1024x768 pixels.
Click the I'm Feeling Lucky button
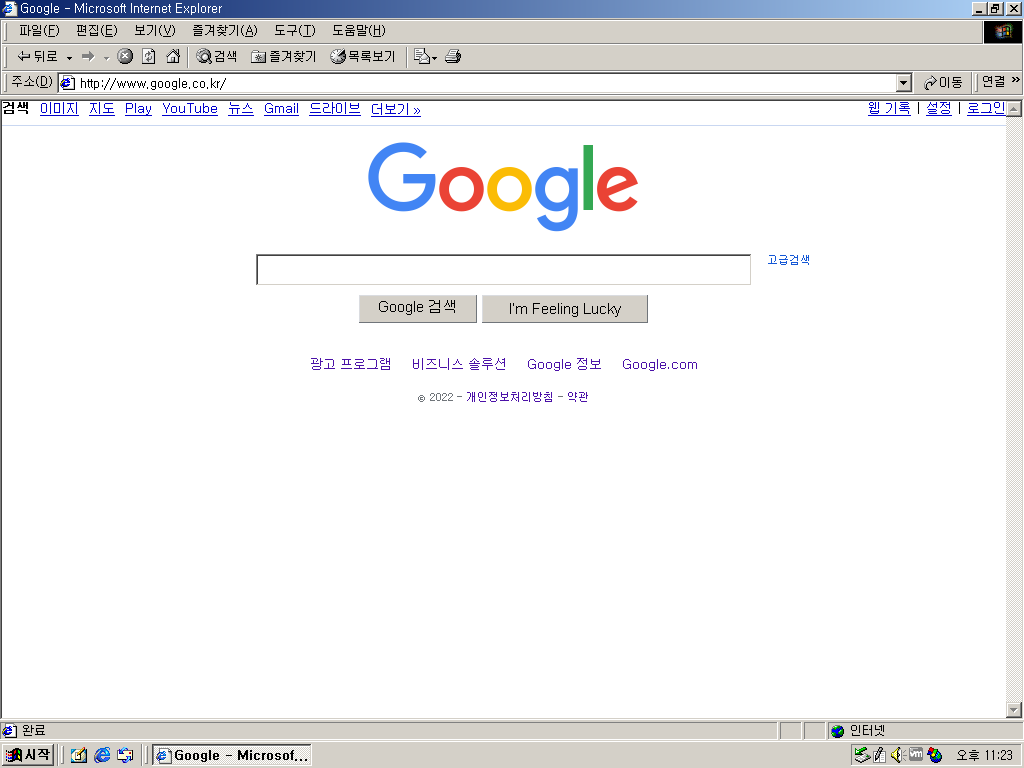[565, 308]
